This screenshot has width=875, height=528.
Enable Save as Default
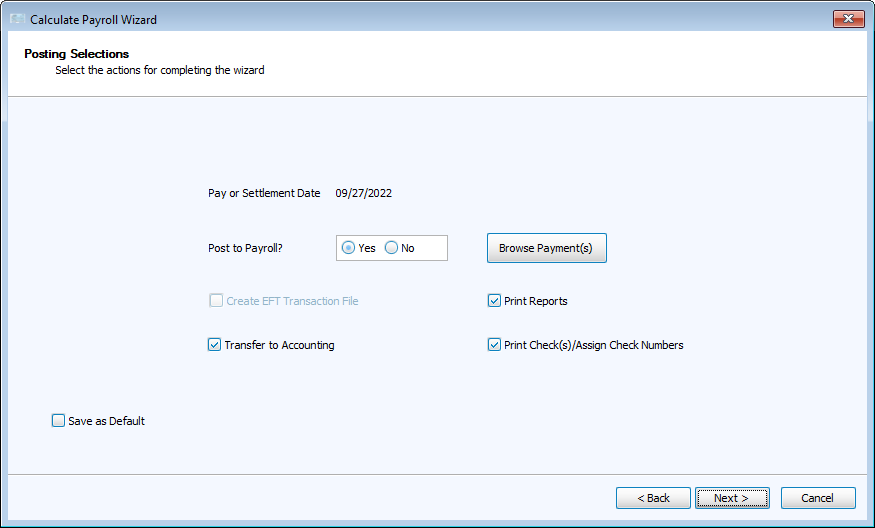(x=58, y=421)
